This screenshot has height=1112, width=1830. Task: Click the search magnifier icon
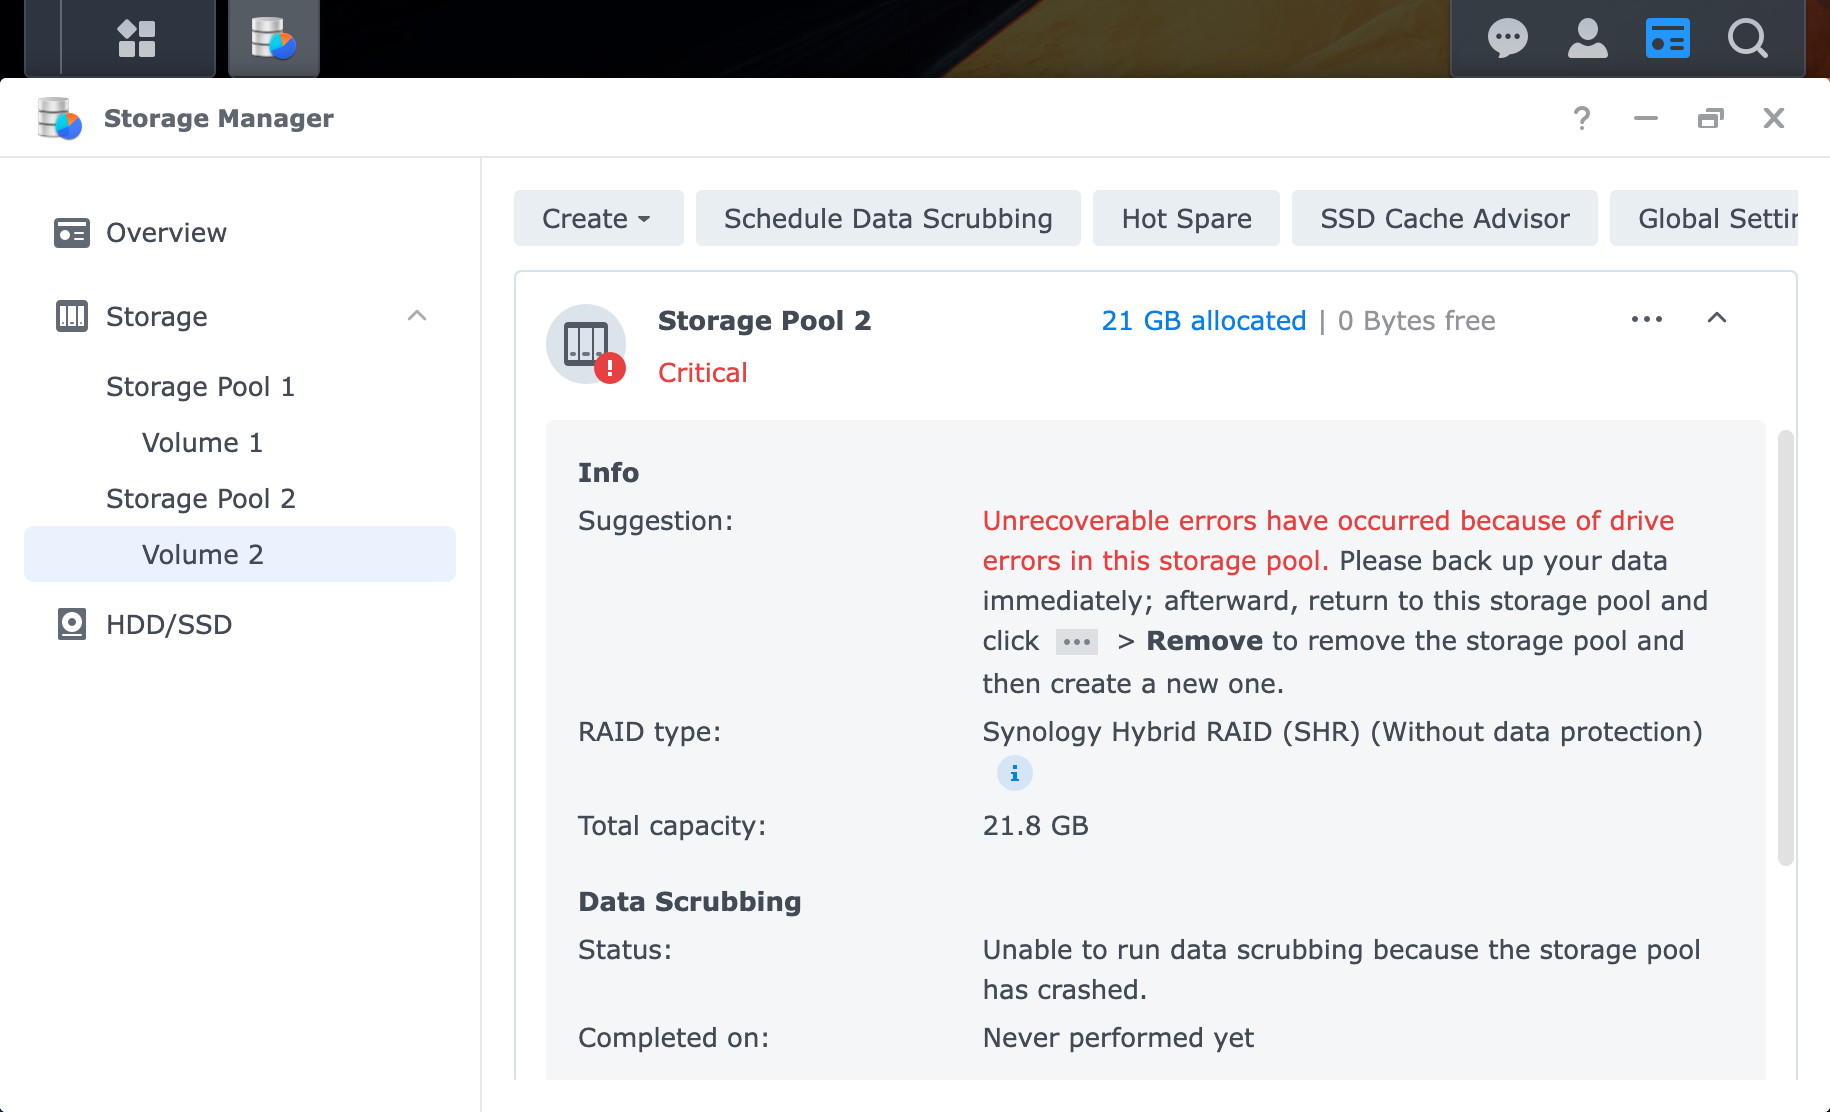tap(1747, 39)
